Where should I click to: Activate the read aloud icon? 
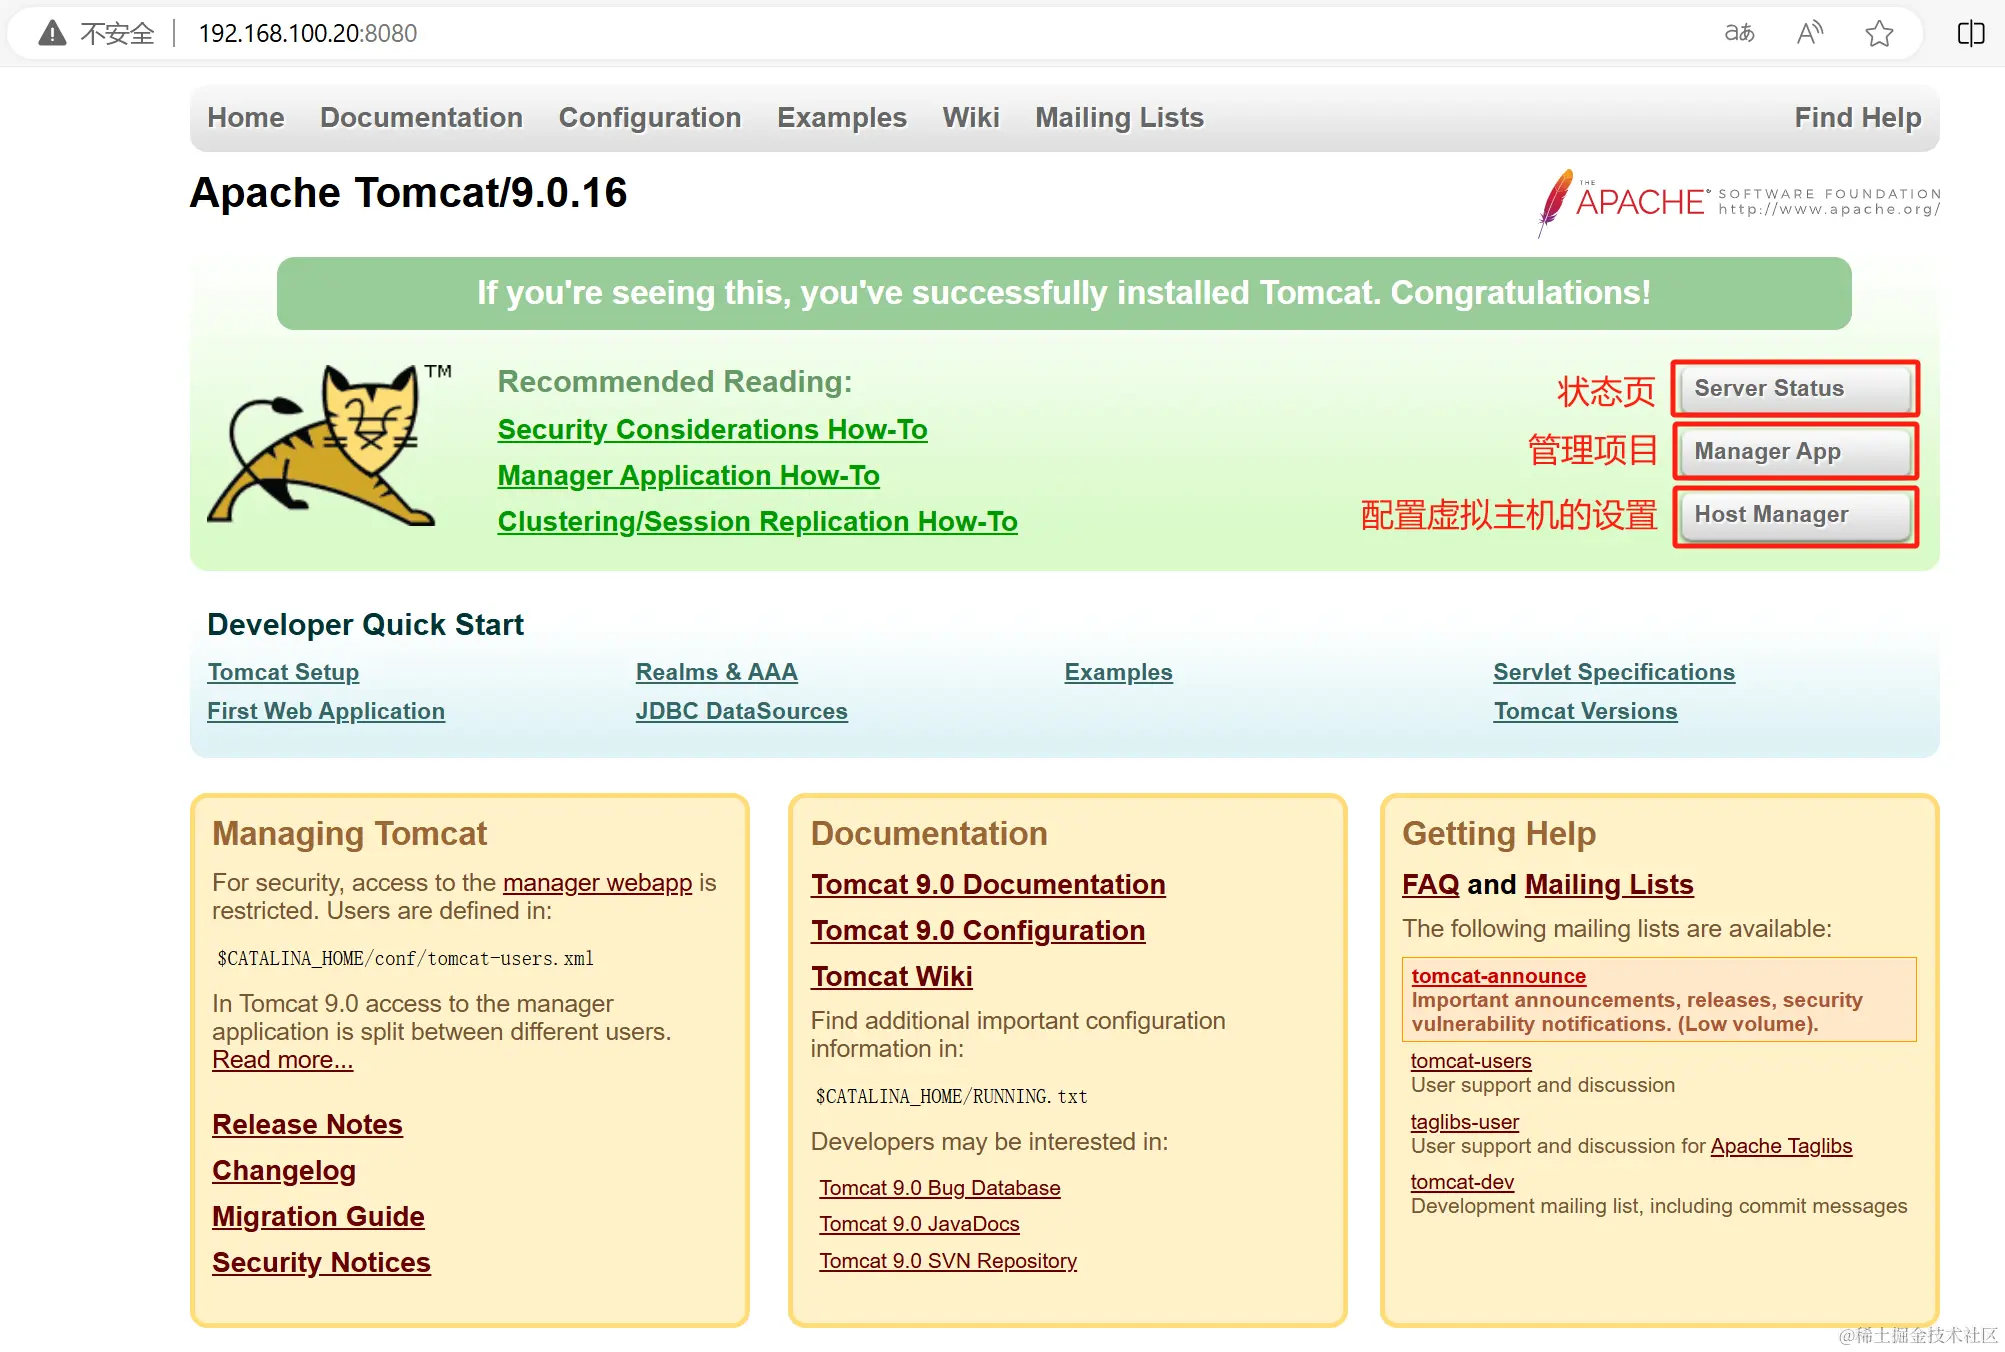[x=1810, y=33]
